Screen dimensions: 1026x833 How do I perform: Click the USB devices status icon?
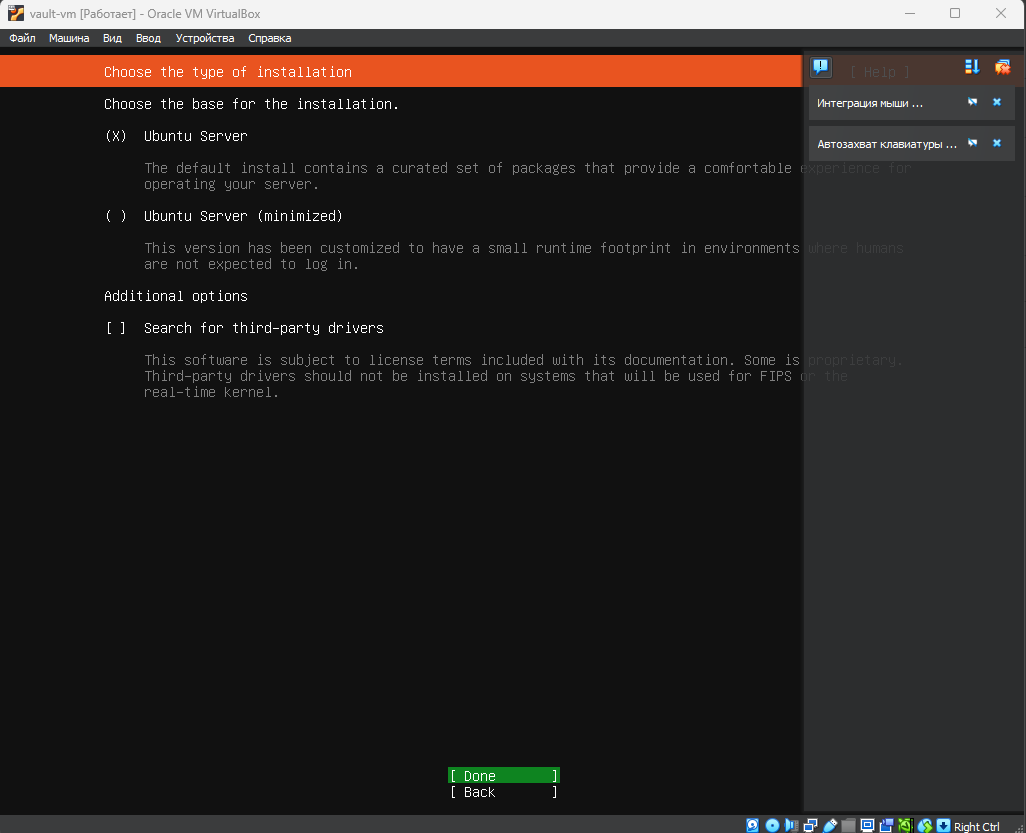pos(830,825)
